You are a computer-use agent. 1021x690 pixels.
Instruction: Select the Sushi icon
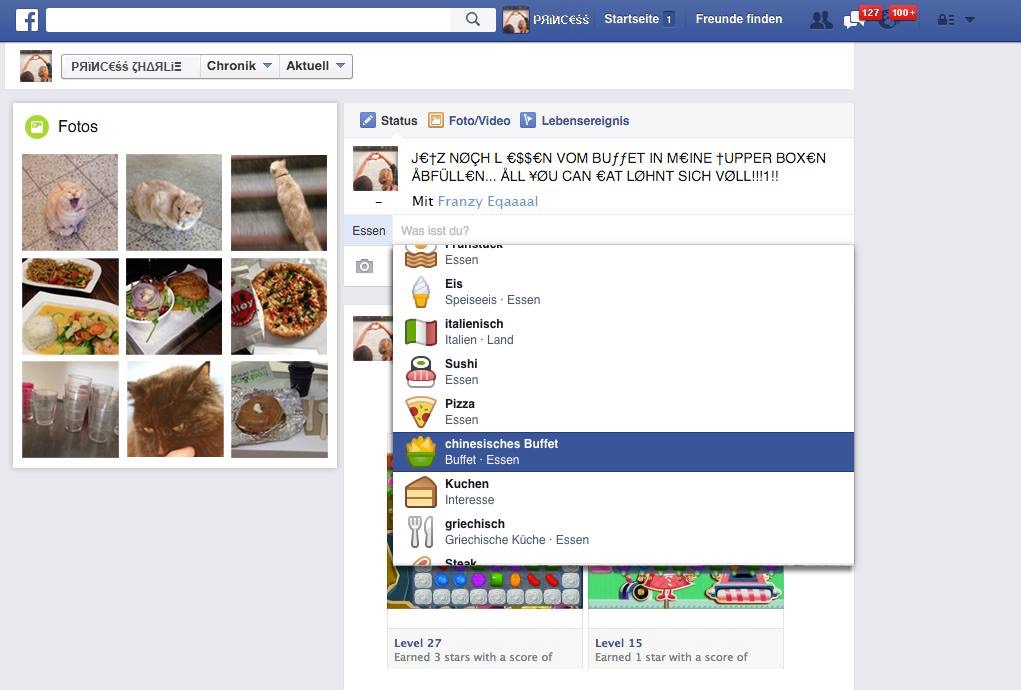coord(421,372)
